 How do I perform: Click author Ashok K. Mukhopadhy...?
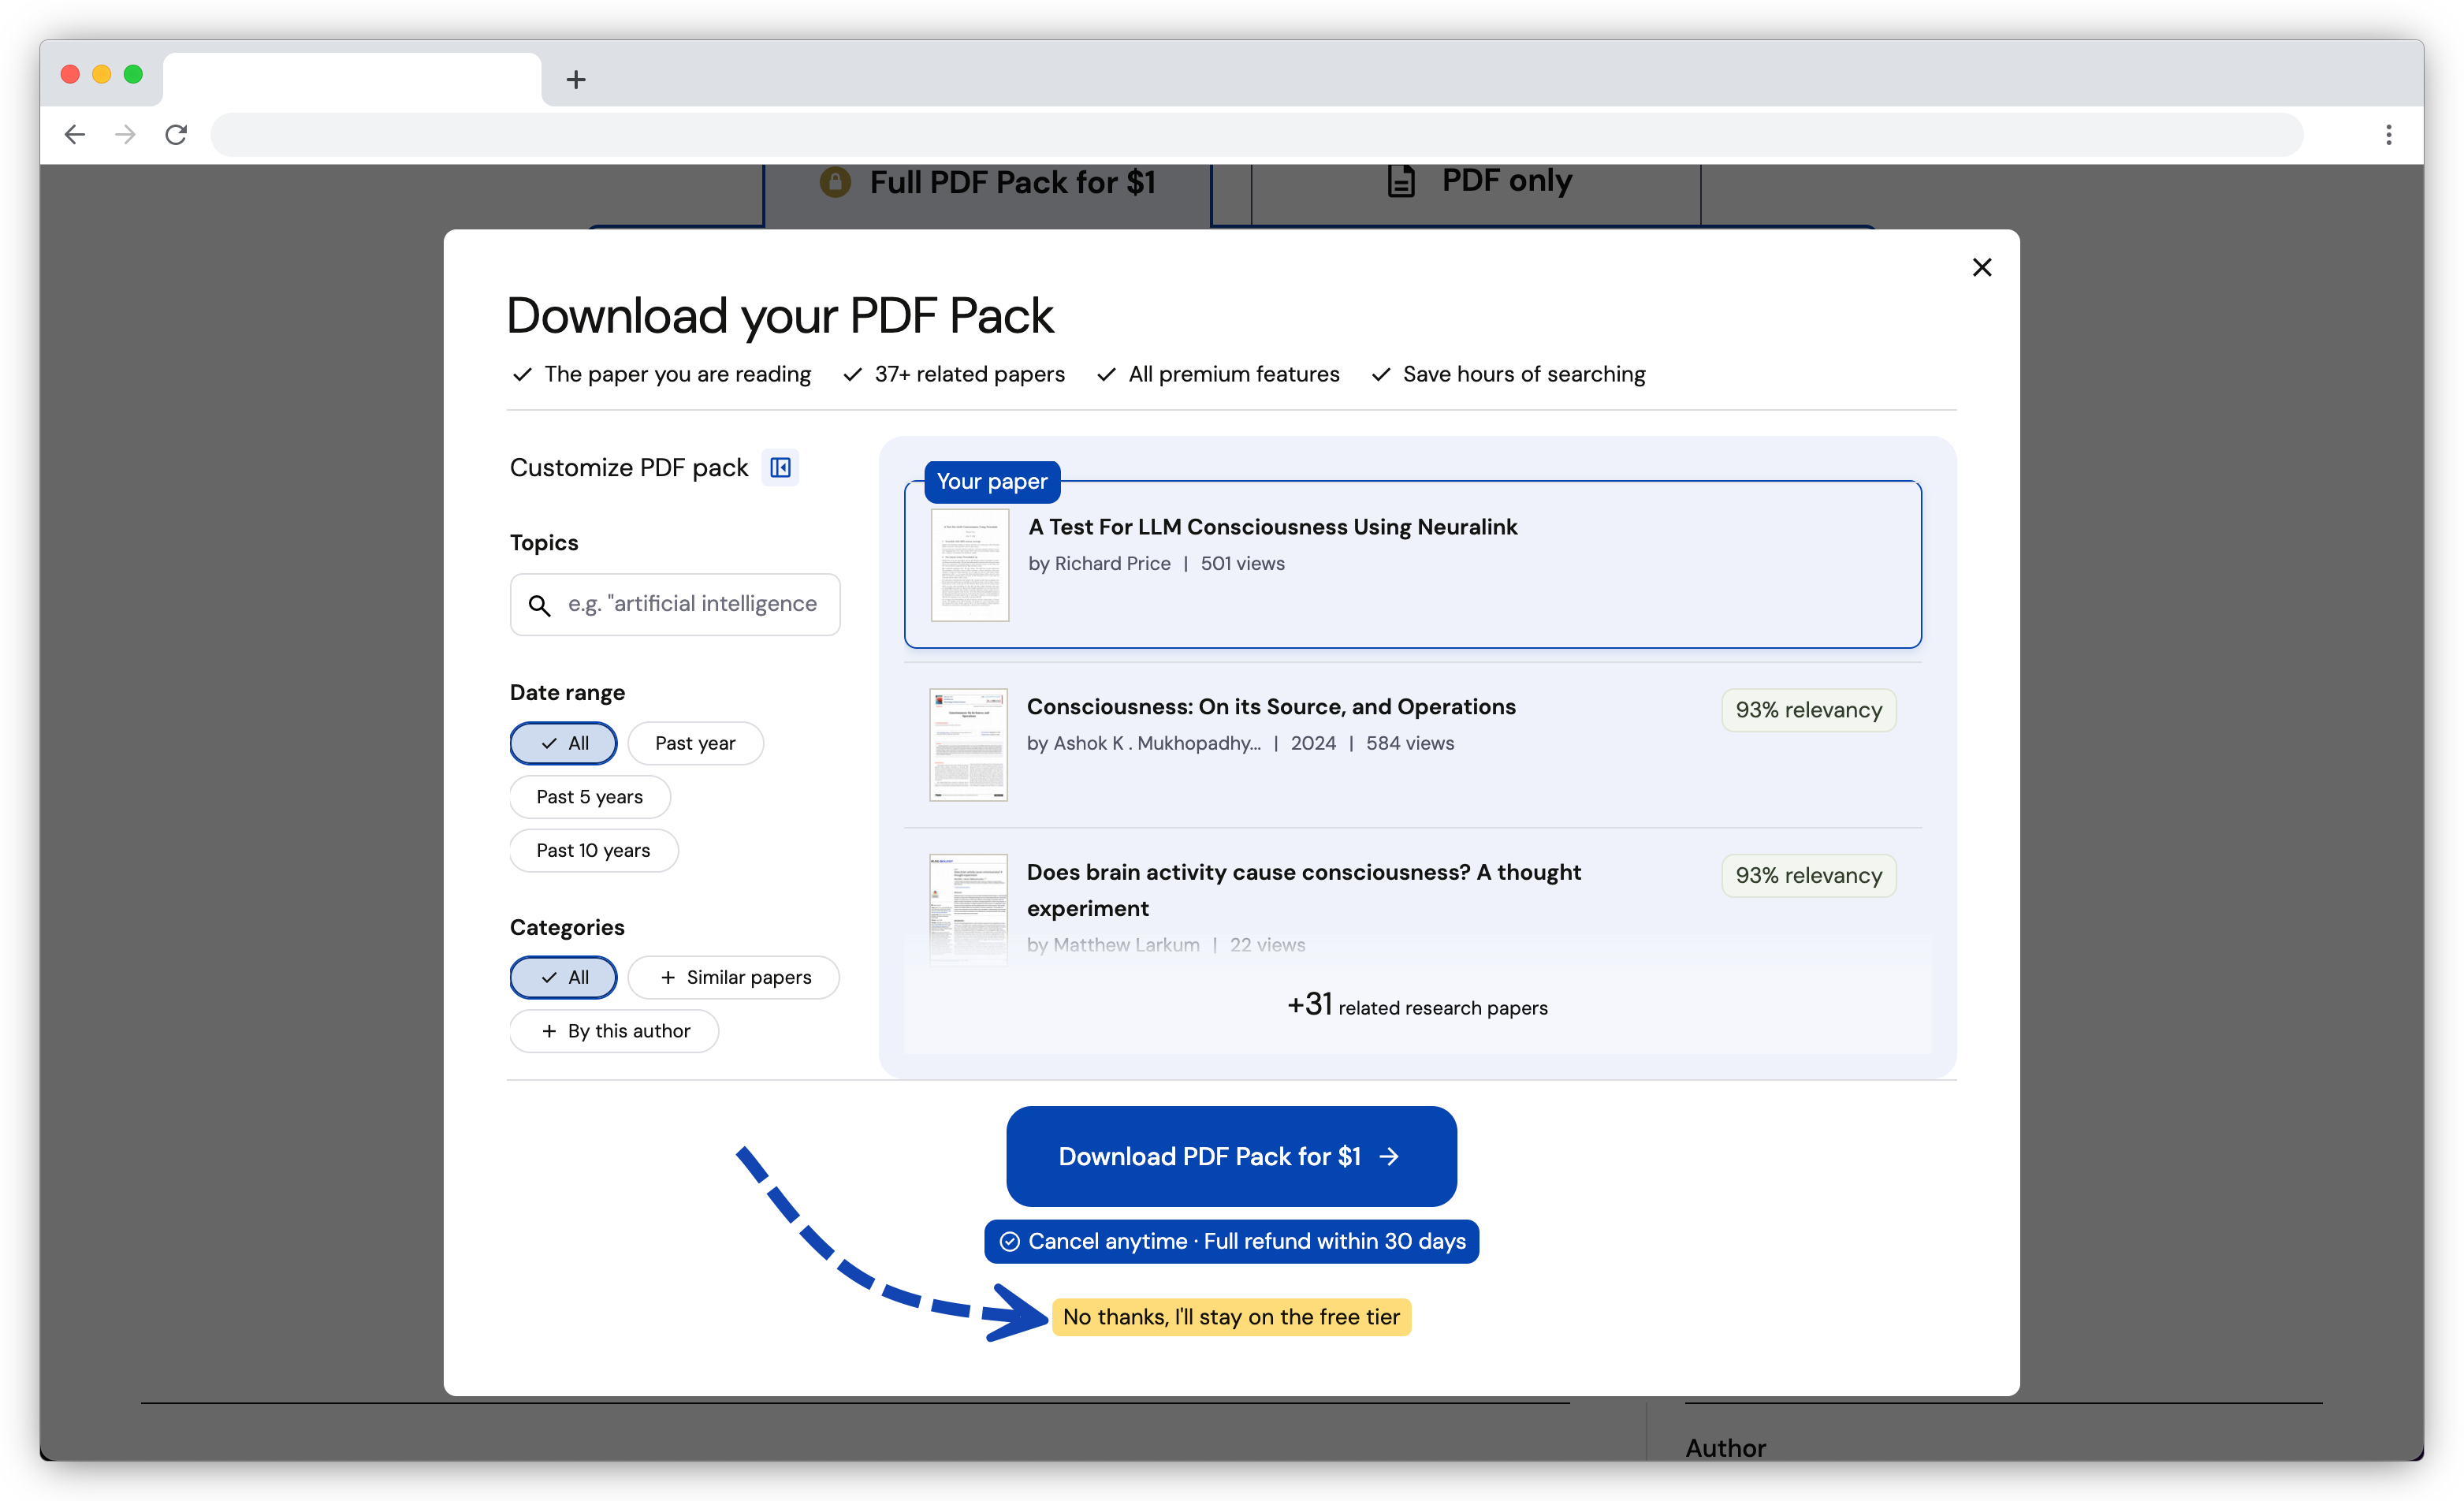click(x=1157, y=743)
